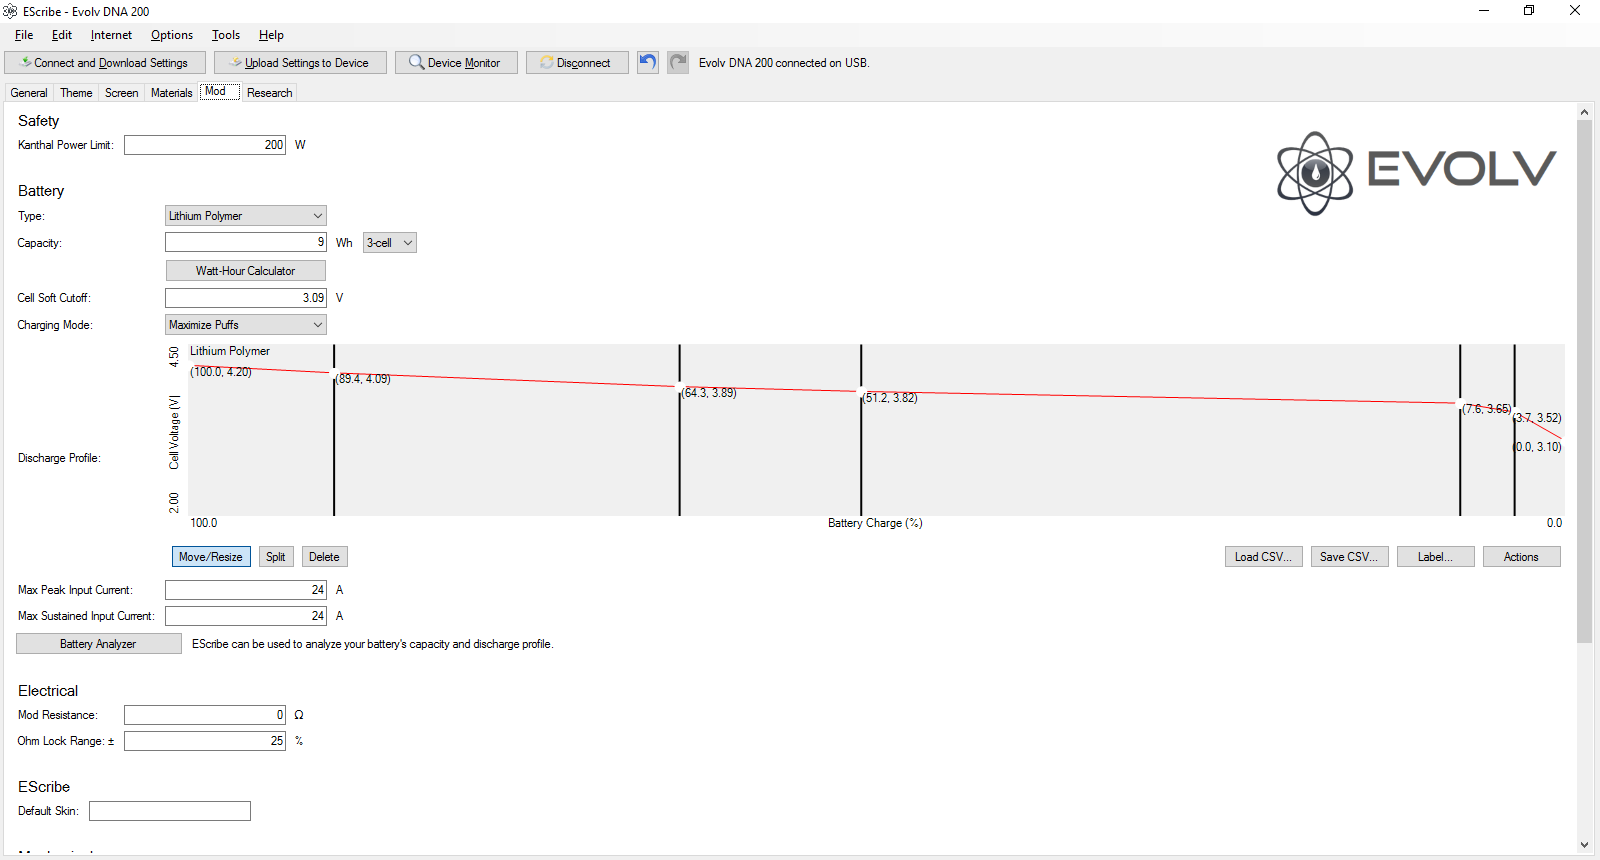1600x860 pixels.
Task: Click the Evolv logo image
Action: tap(1416, 172)
